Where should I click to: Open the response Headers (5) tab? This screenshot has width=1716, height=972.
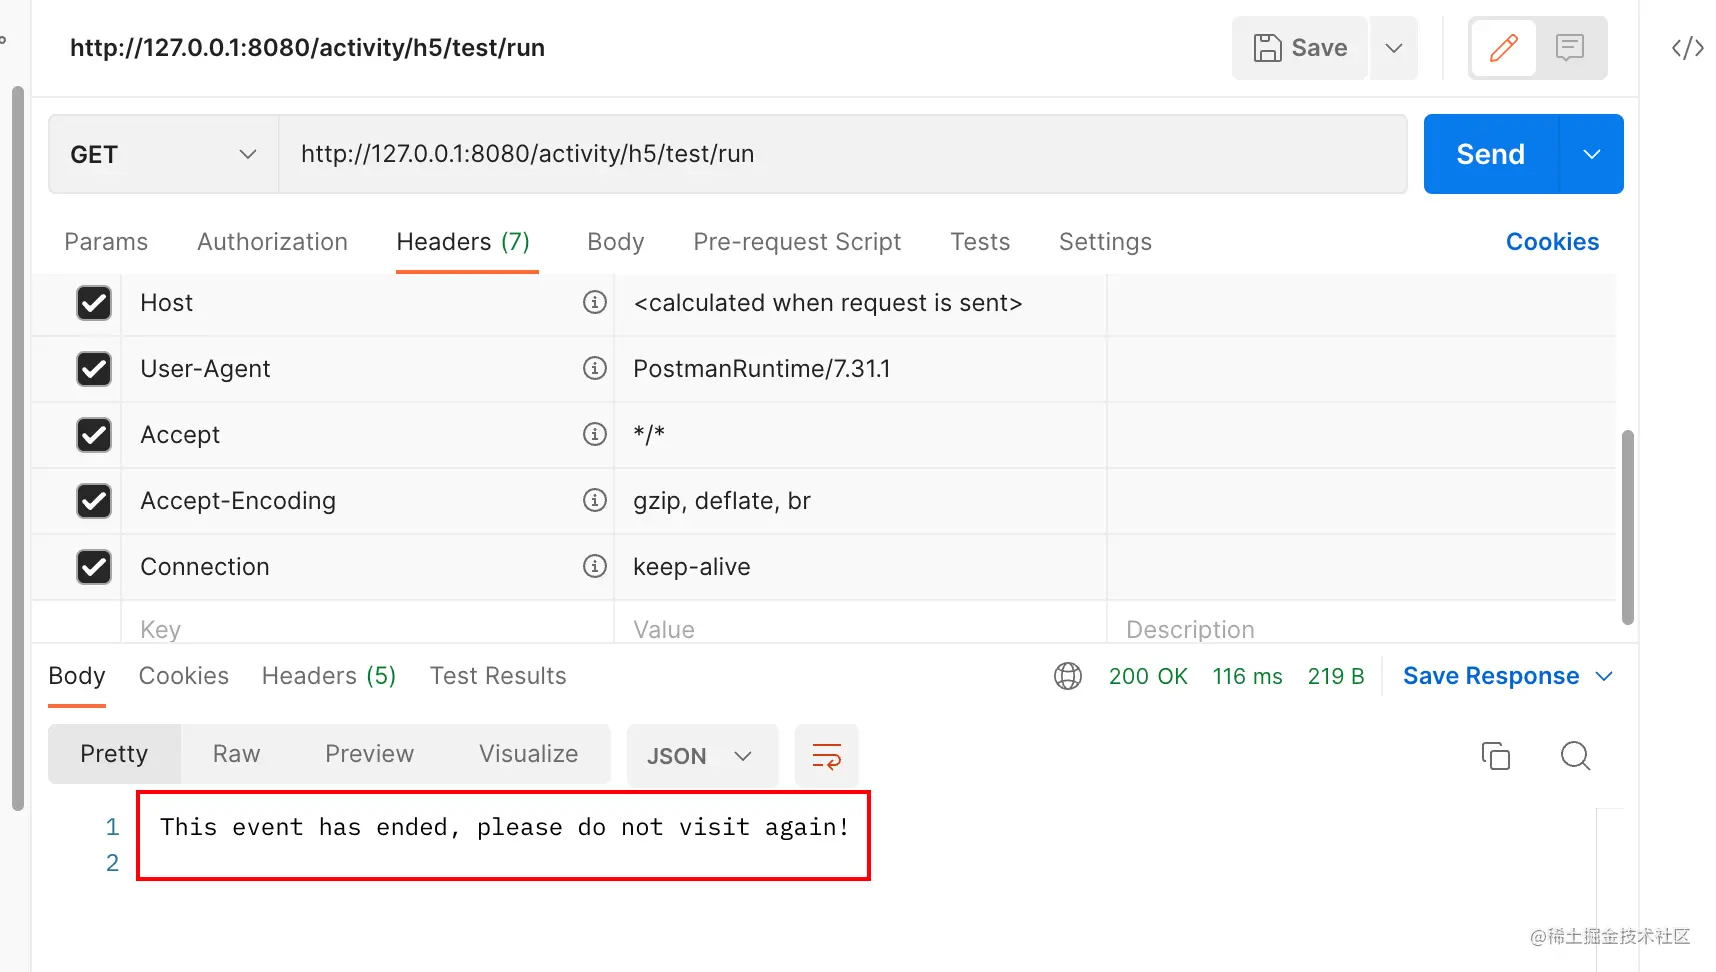pyautogui.click(x=329, y=676)
